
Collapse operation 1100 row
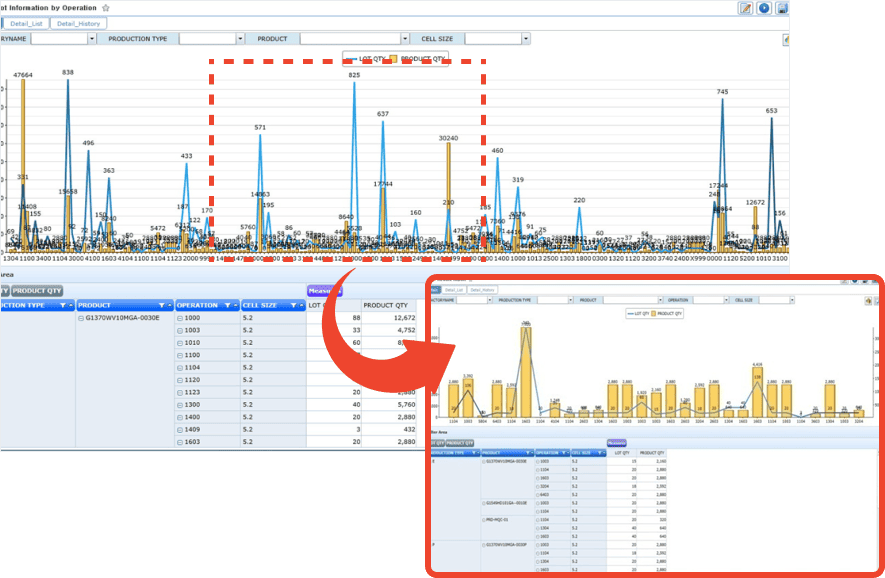pyautogui.click(x=180, y=356)
